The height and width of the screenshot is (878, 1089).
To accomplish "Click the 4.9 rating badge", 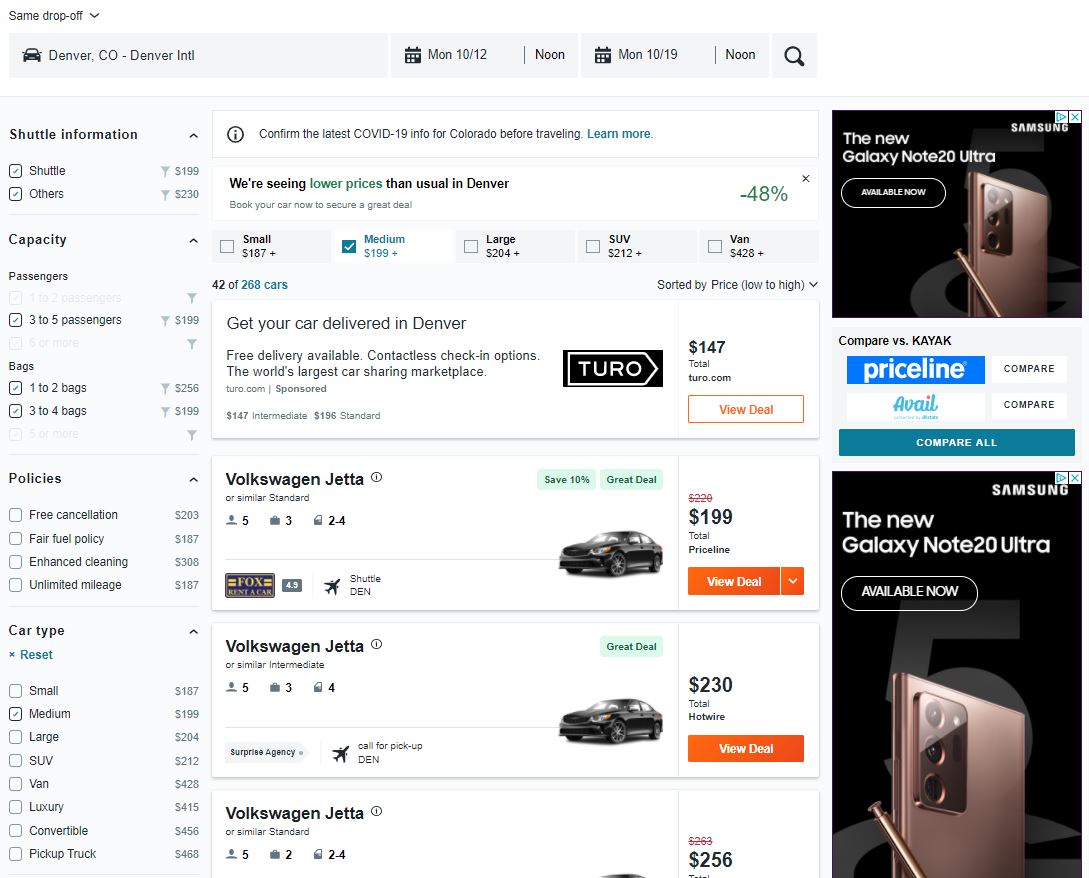I will pyautogui.click(x=292, y=586).
